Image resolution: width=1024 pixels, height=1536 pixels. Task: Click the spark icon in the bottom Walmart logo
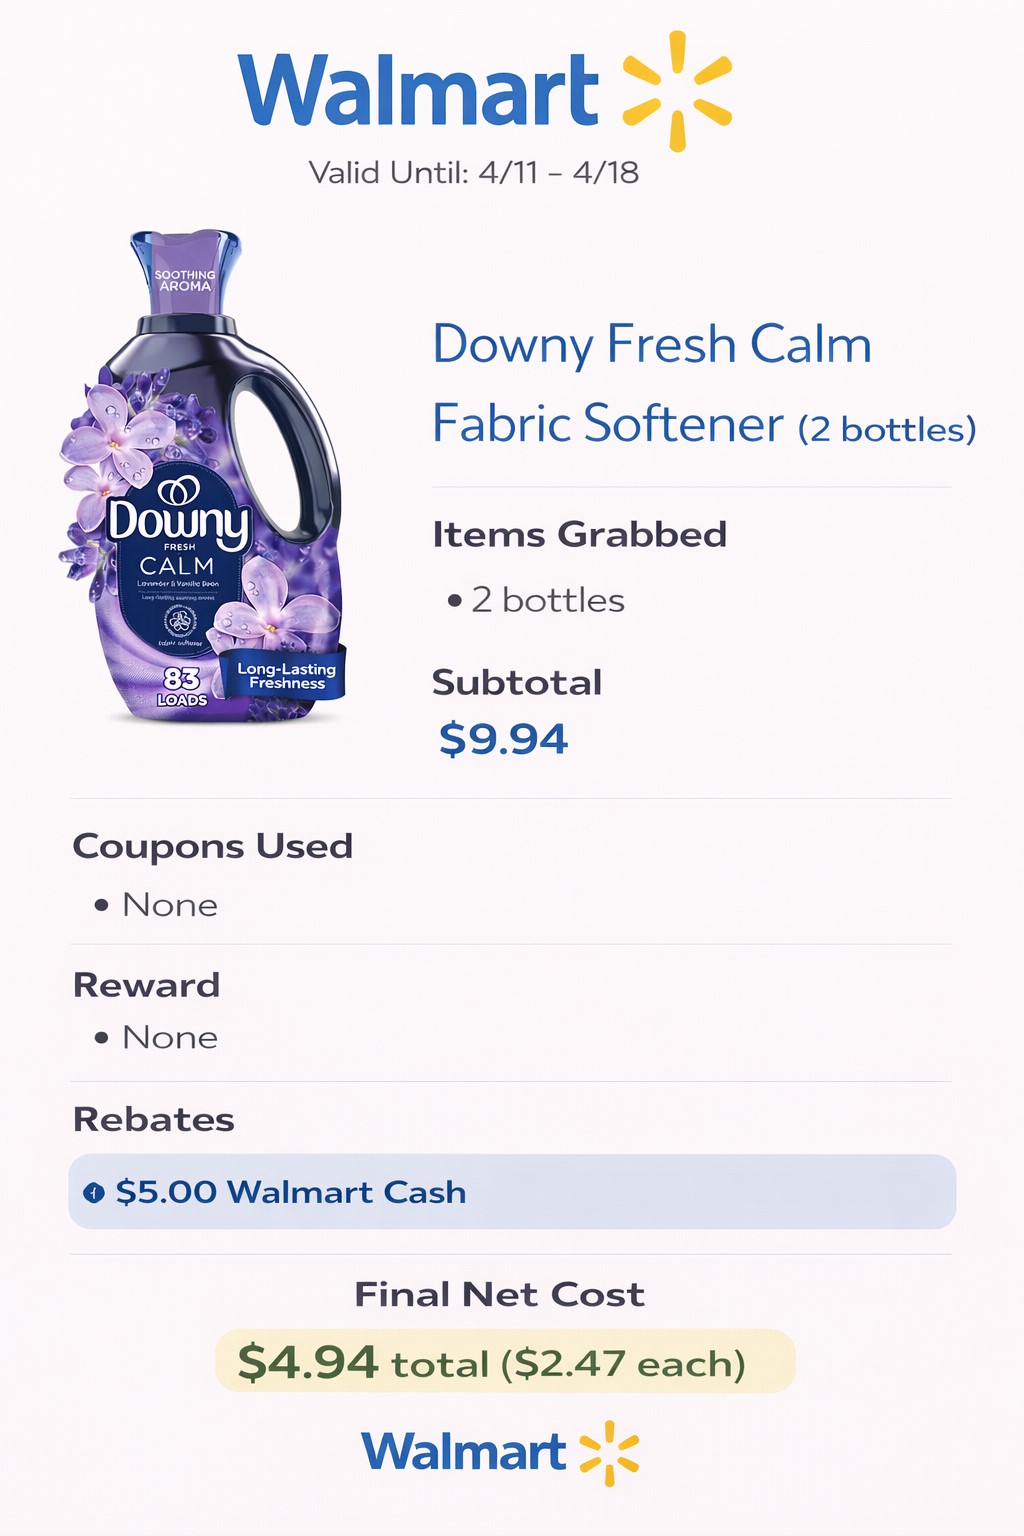(609, 1452)
